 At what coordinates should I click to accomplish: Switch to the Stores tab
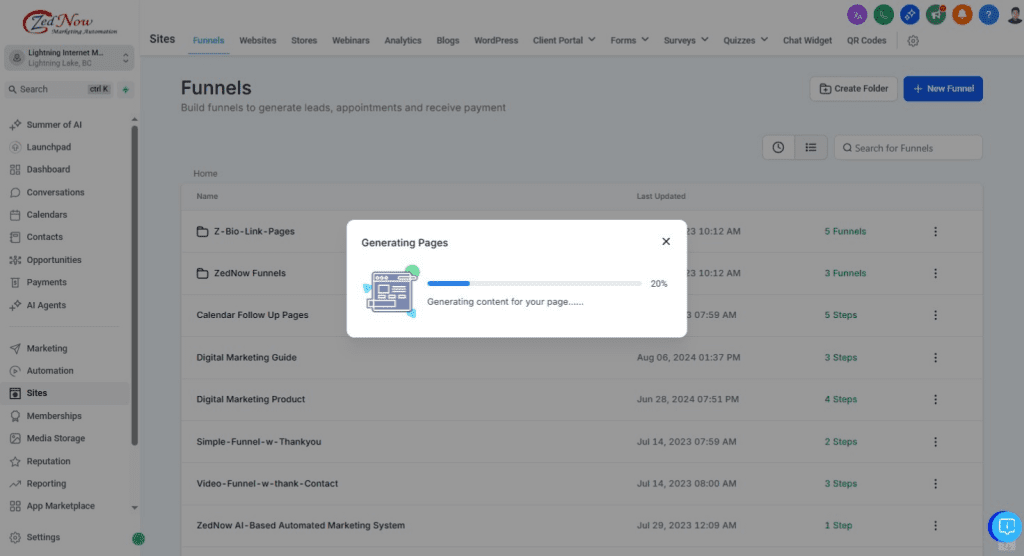tap(304, 41)
